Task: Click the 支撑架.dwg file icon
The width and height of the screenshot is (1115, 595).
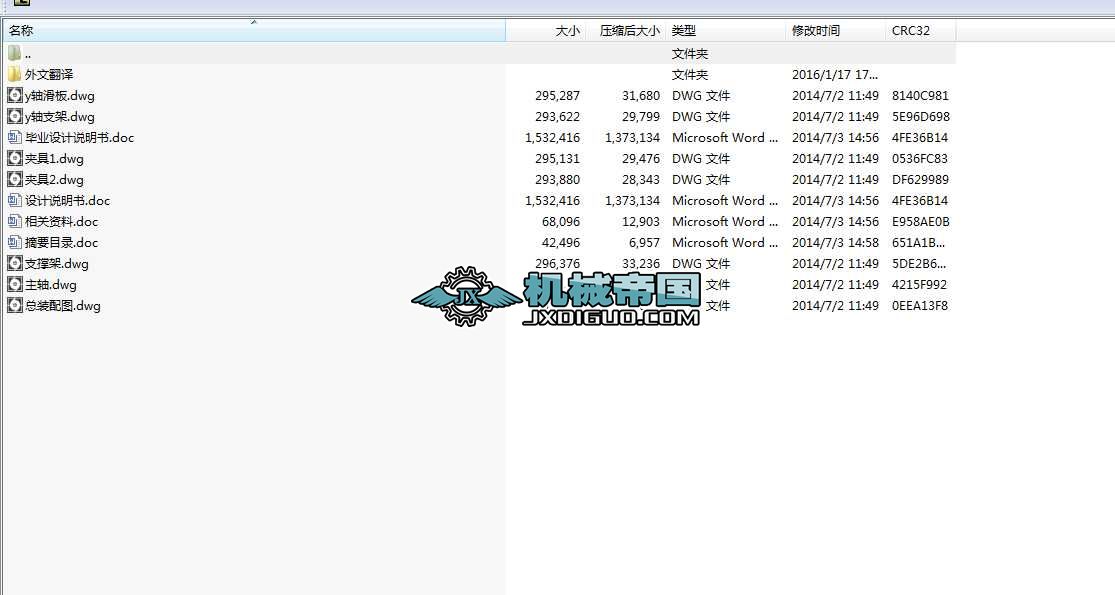Action: point(14,263)
